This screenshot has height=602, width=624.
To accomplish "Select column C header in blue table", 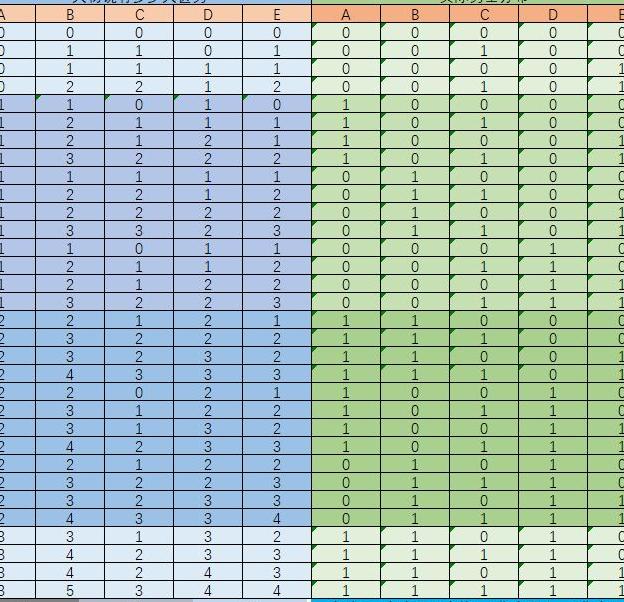I will (x=139, y=15).
